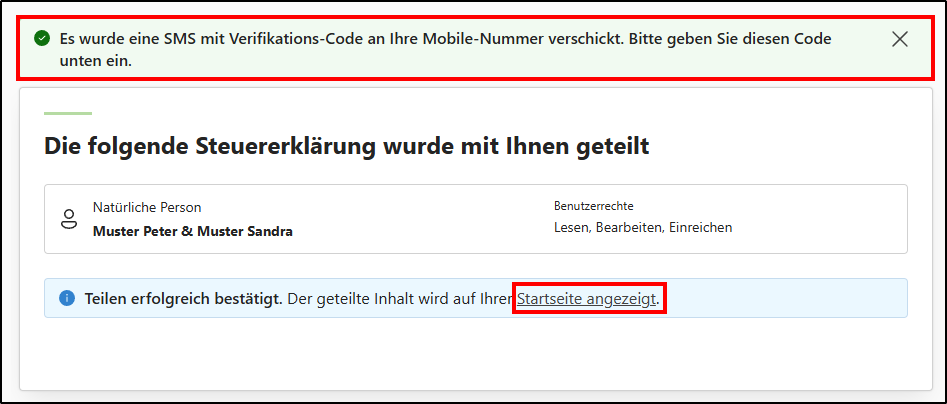This screenshot has width=947, height=404.
Task: Click the "Natürliche Person" label
Action: point(147,207)
